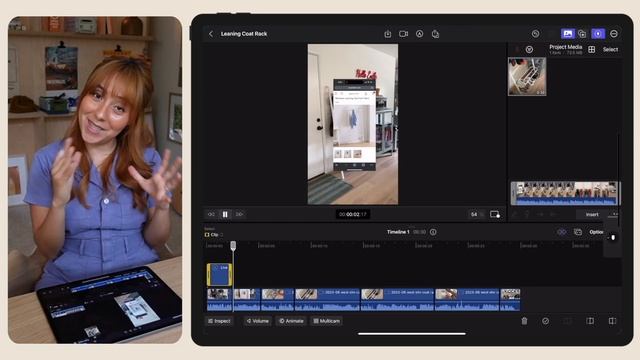This screenshot has width=640, height=360.
Task: Open the Multicam tab
Action: tap(327, 321)
